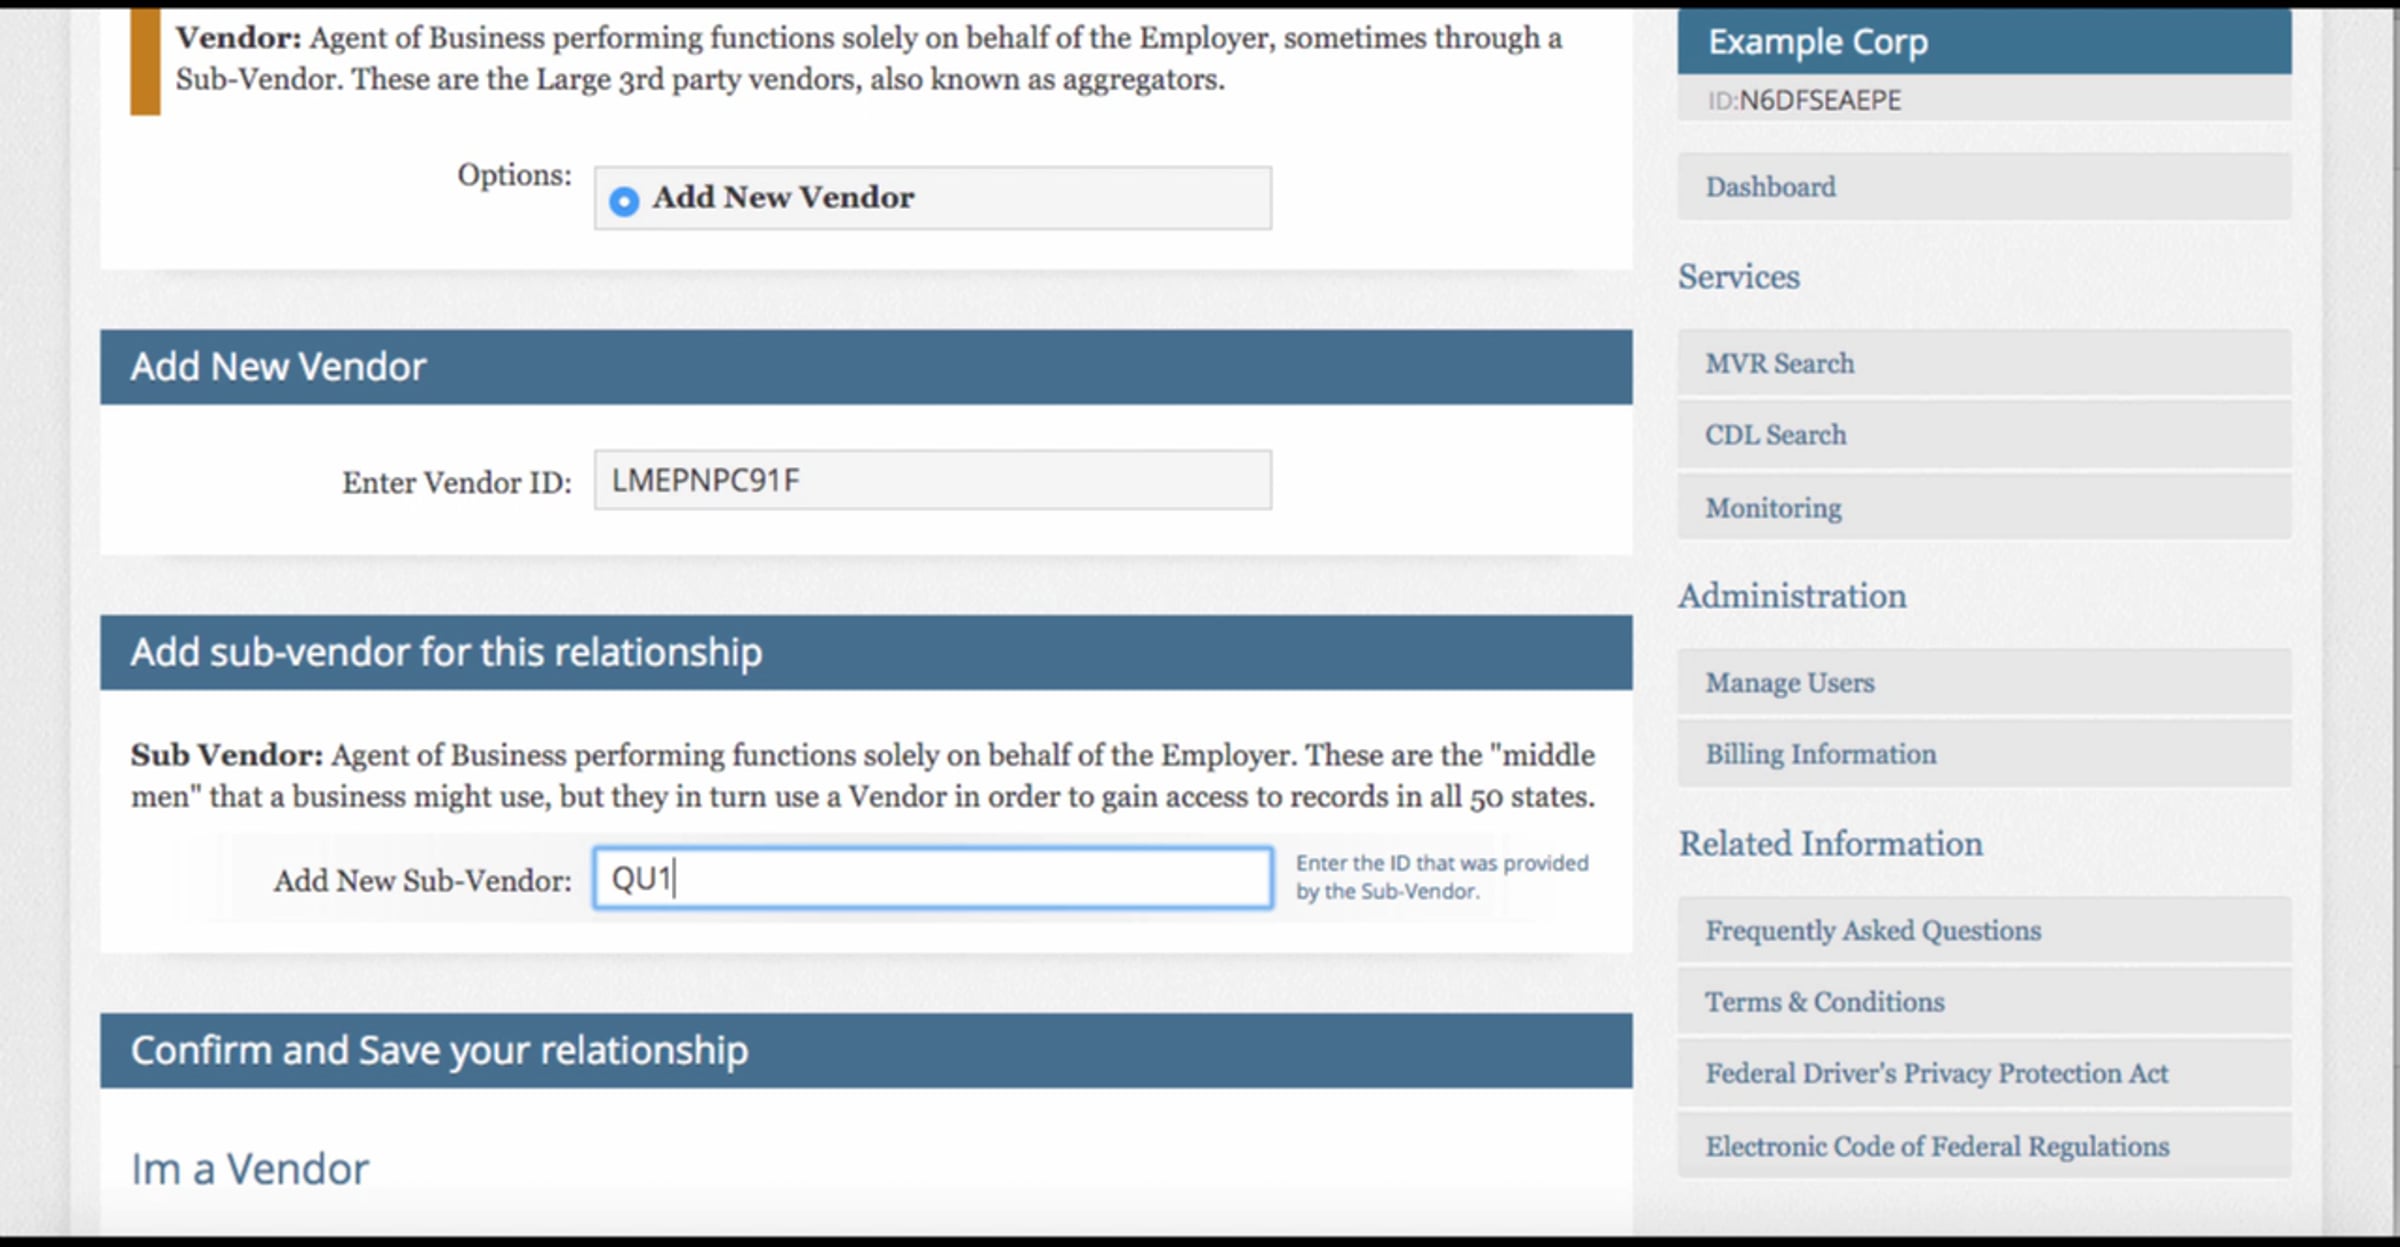Screen dimensions: 2400x1247
Task: View Frequently Asked Questions
Action: 1873,931
